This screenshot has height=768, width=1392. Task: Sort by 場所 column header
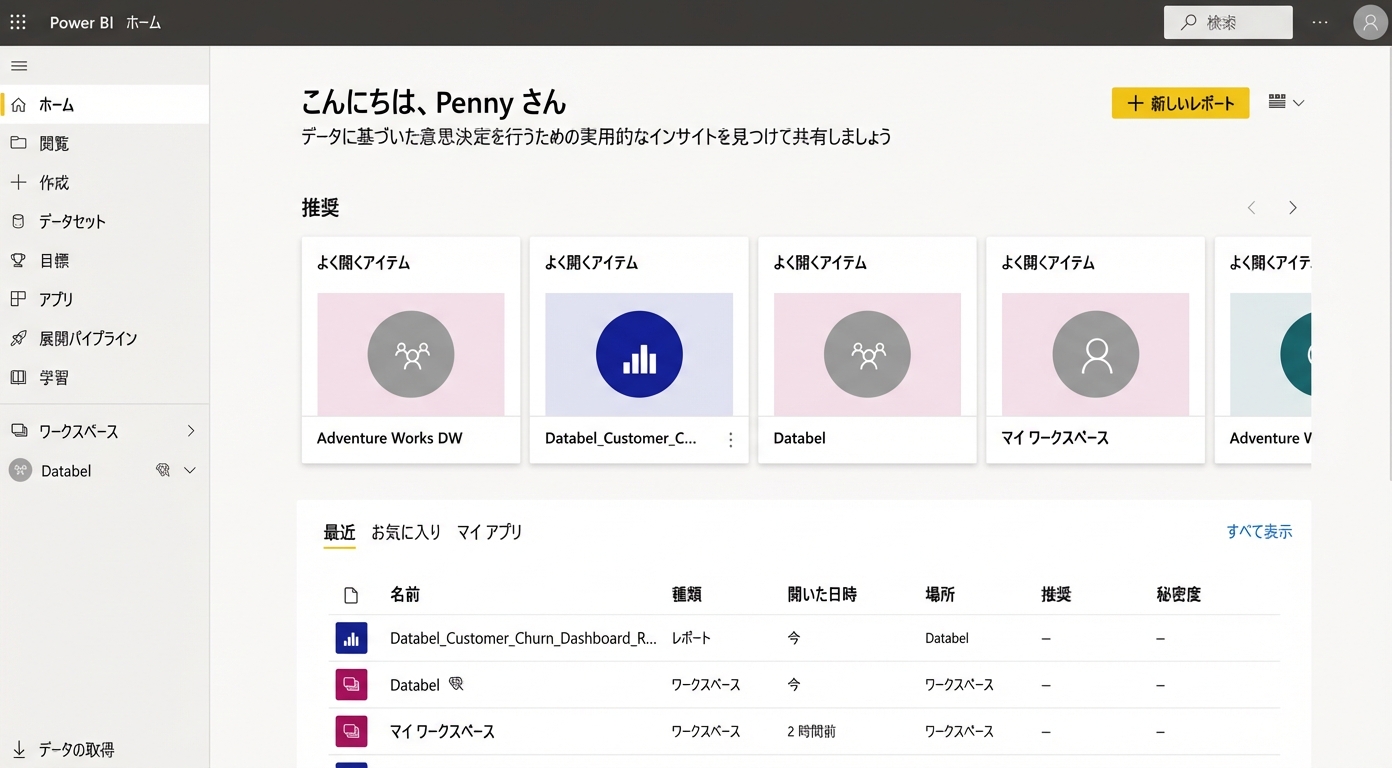pos(940,595)
